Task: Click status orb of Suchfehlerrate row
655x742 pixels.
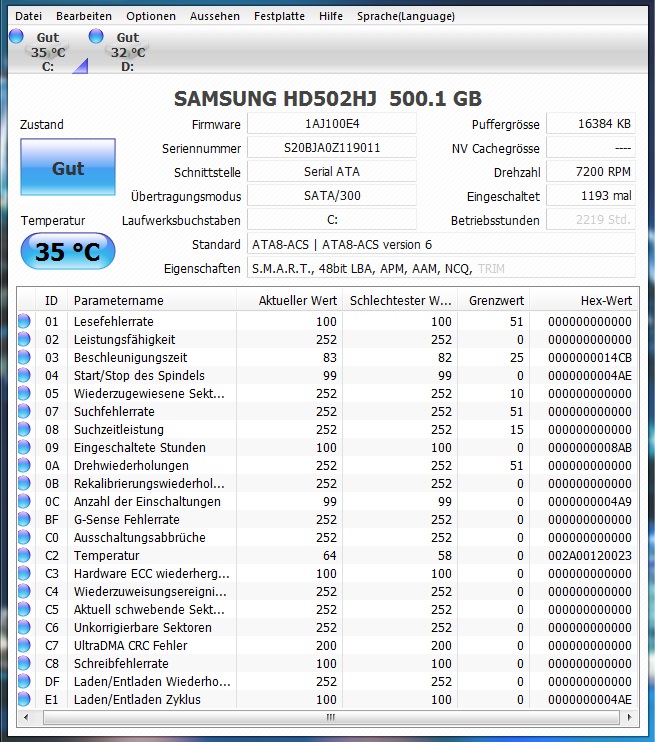Action: 24,411
